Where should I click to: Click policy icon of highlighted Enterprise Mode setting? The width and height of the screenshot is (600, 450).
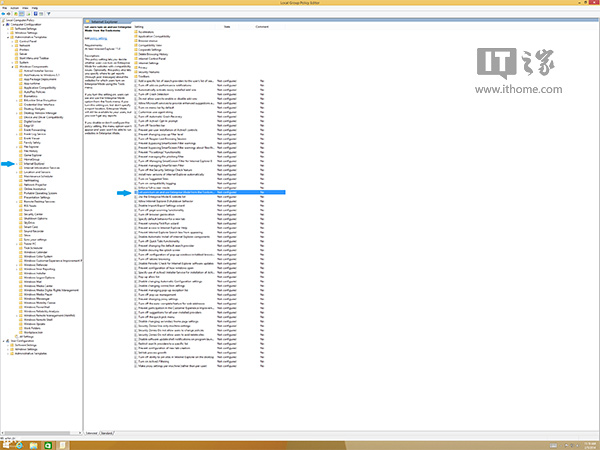click(136, 192)
